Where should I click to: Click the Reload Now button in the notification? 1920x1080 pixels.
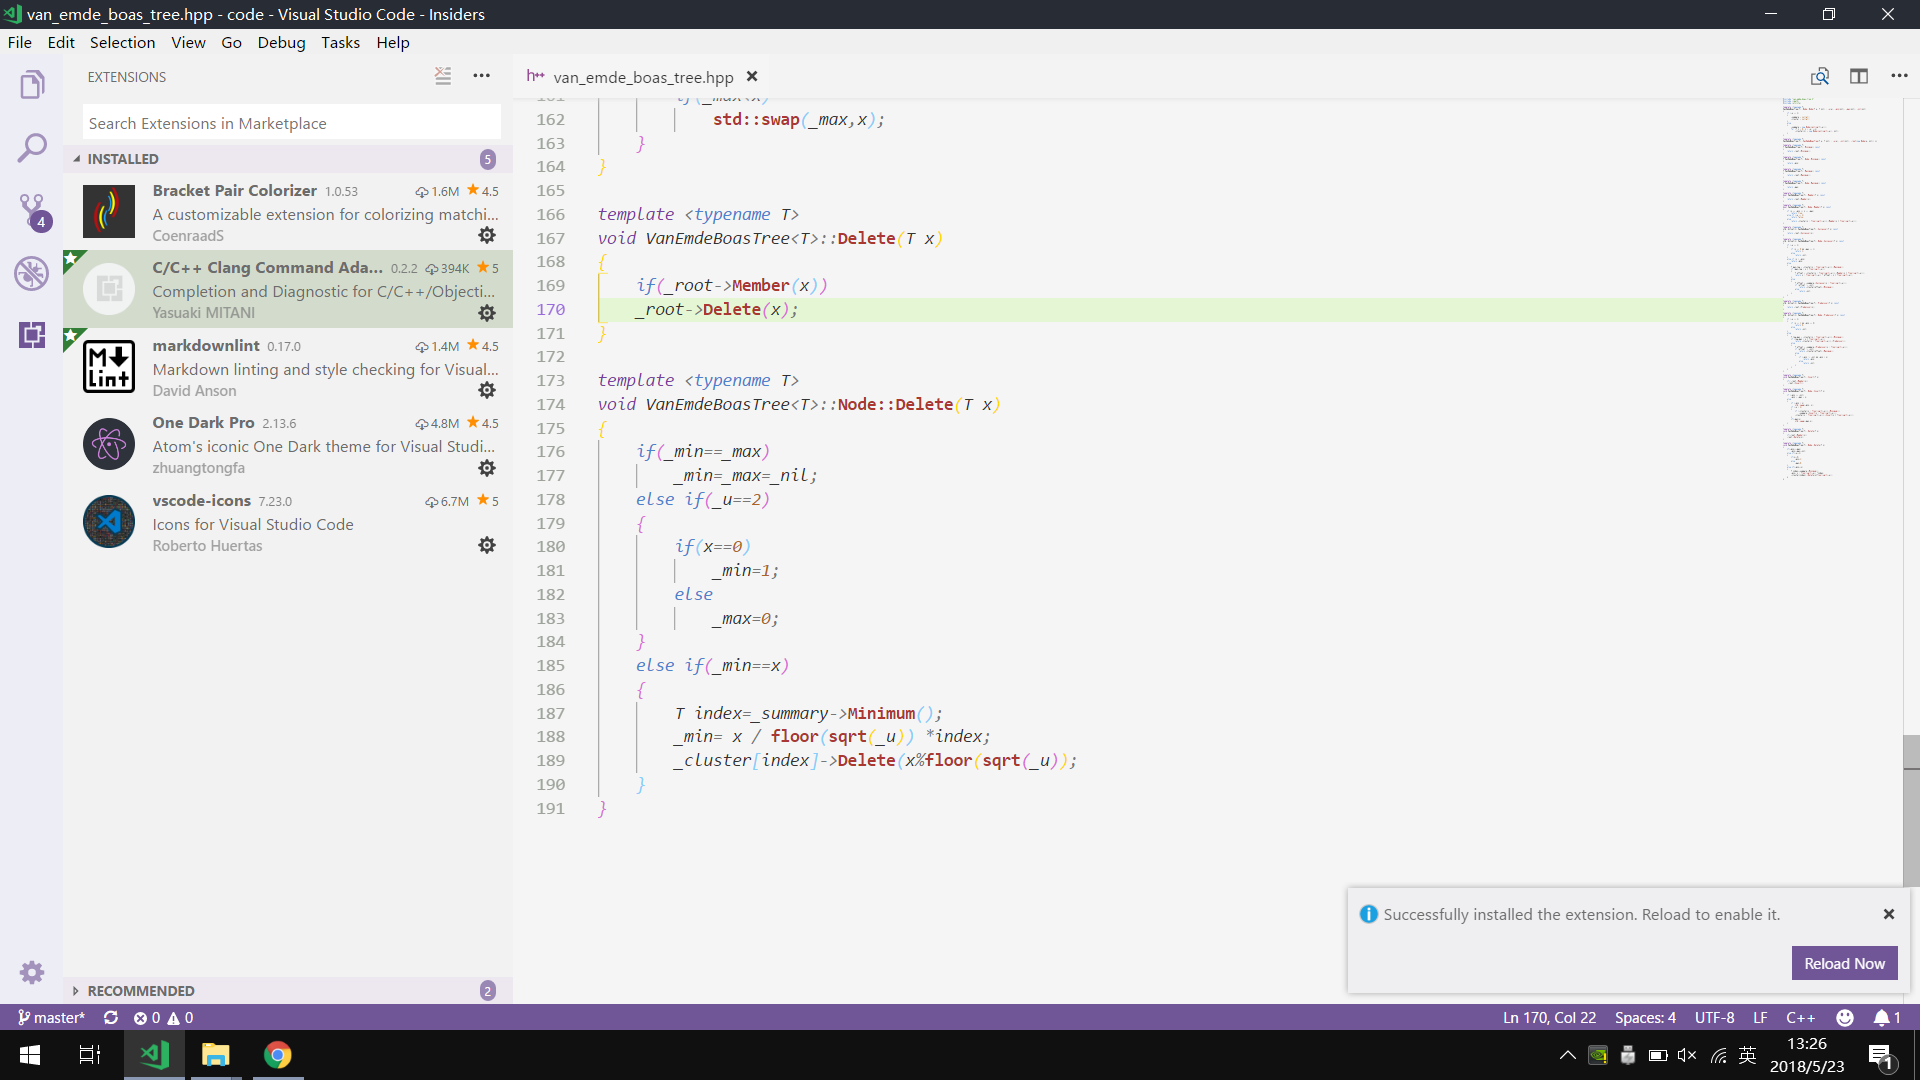[x=1844, y=963]
